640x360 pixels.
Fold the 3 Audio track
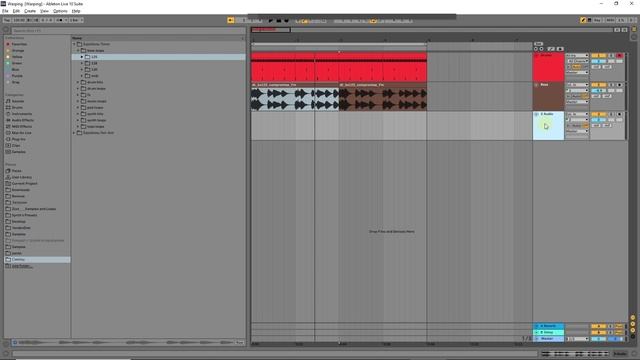point(536,114)
